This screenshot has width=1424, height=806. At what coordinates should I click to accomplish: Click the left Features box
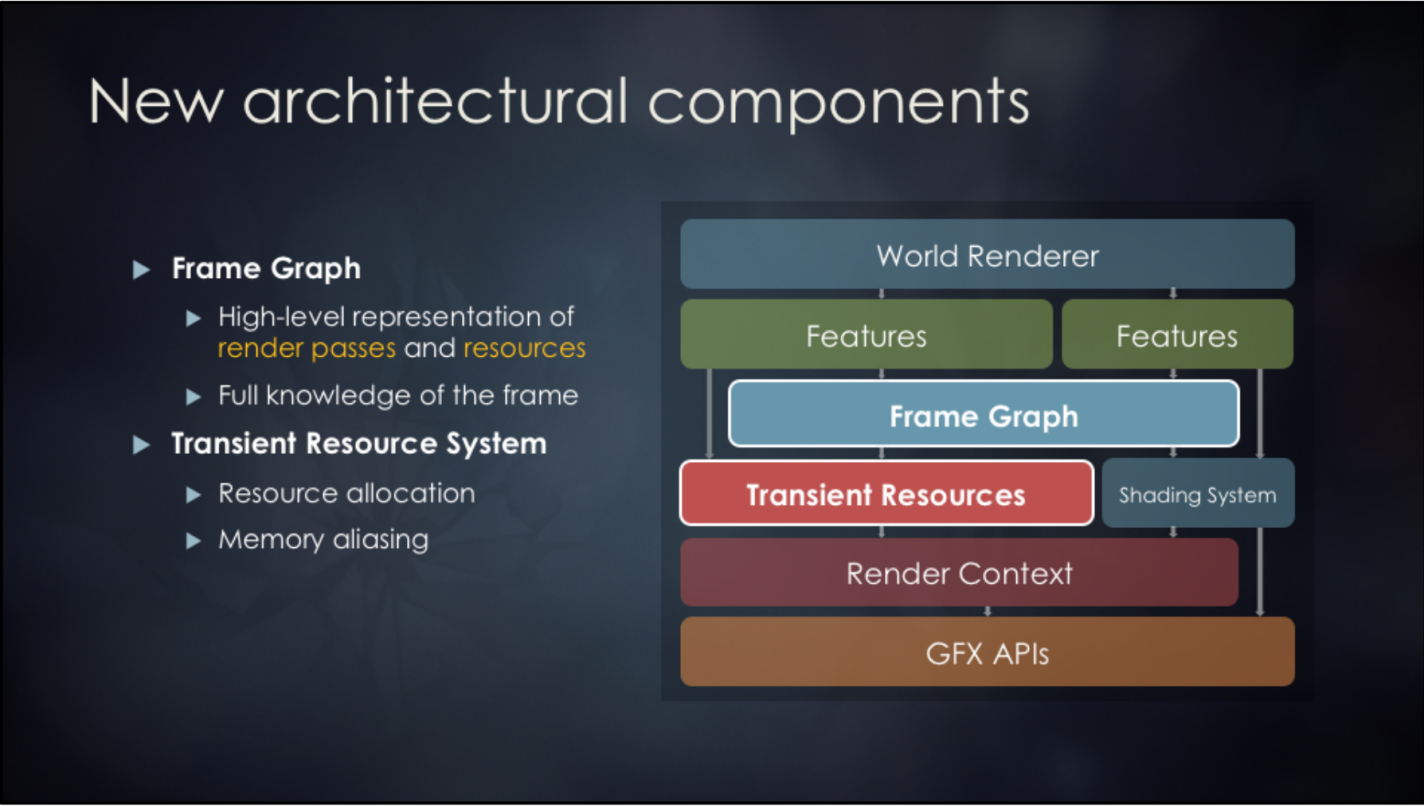point(866,335)
